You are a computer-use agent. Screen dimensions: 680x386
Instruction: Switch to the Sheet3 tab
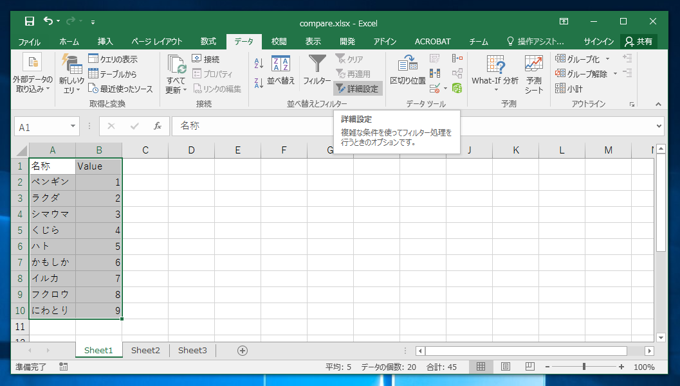point(193,350)
